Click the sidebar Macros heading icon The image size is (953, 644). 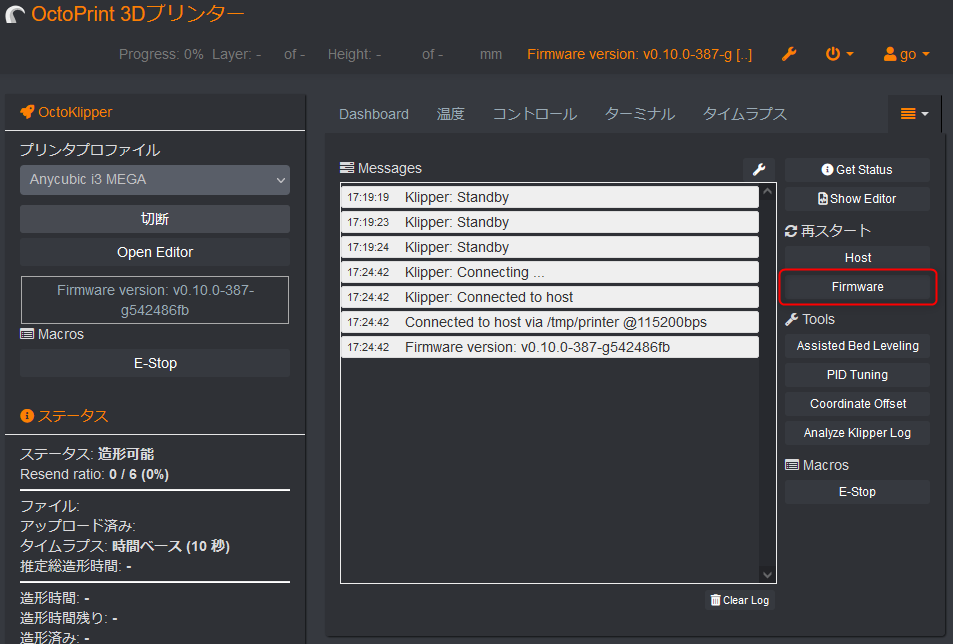(x=27, y=334)
